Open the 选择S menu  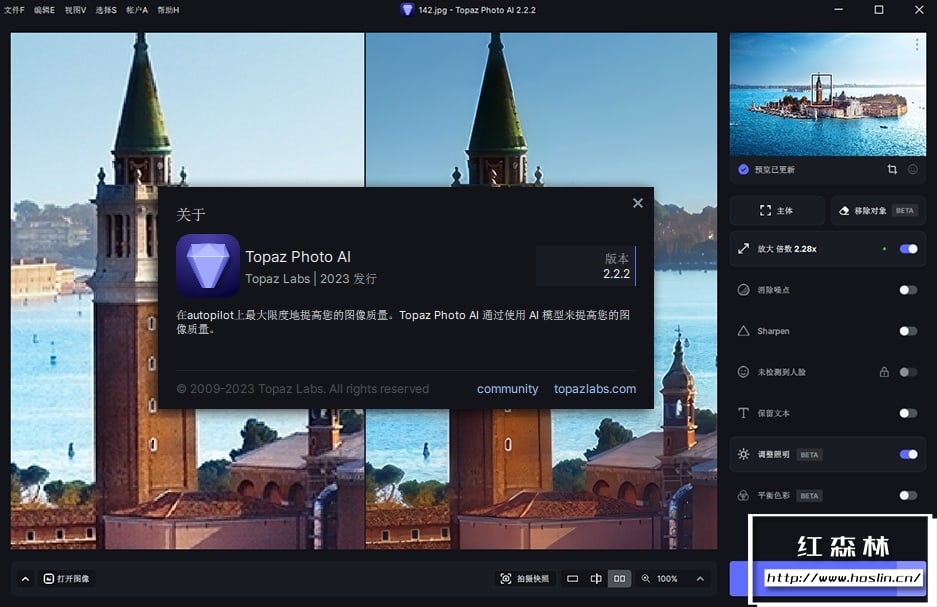(x=106, y=10)
